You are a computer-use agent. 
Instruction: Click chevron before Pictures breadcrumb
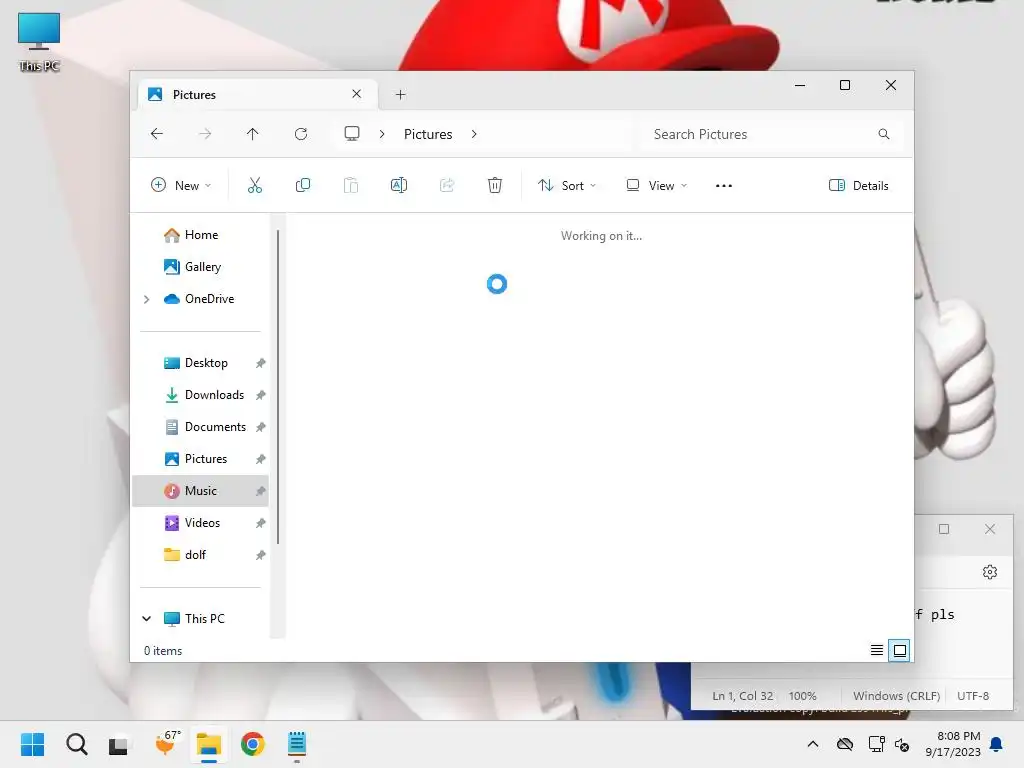pos(382,134)
